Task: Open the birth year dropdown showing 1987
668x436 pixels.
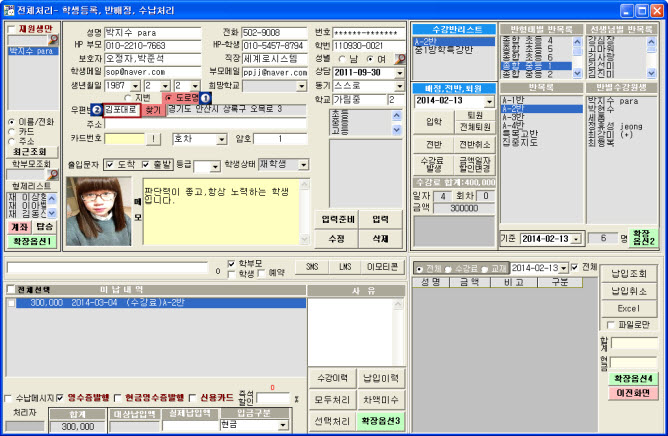Action: [135, 86]
